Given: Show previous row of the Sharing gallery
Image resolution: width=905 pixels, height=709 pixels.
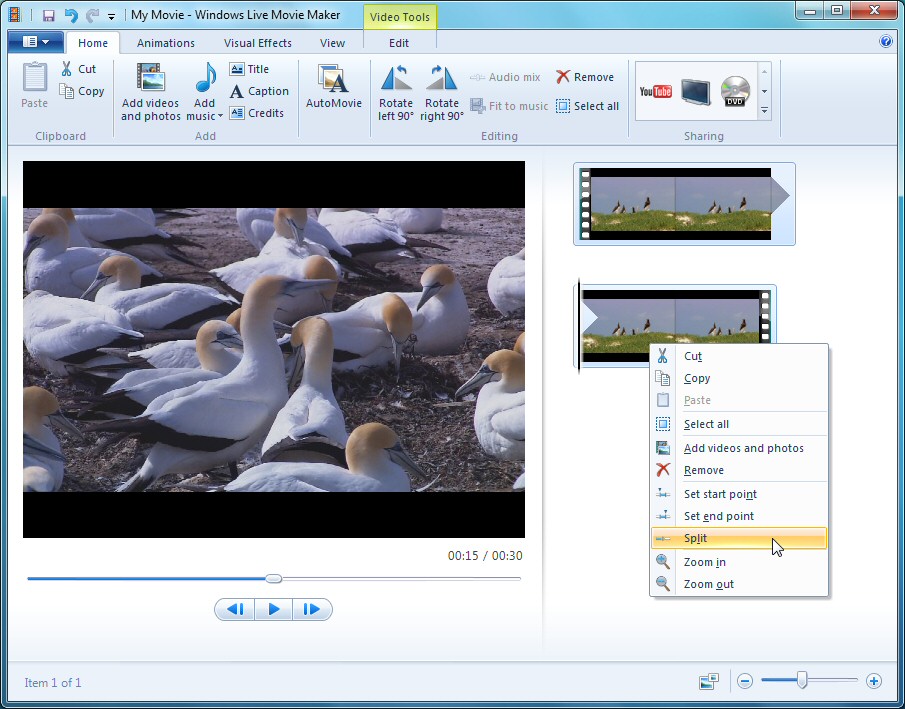Looking at the screenshot, I should (764, 72).
